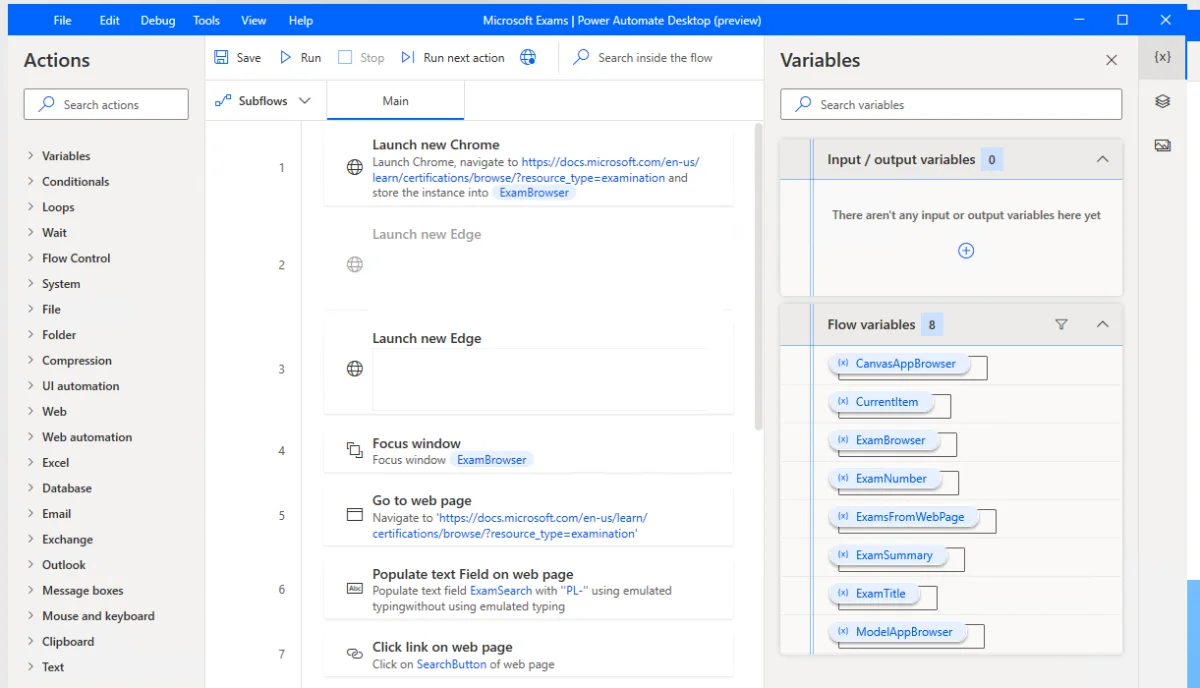This screenshot has height=688, width=1200.
Task: Open the View menu
Action: pos(254,20)
